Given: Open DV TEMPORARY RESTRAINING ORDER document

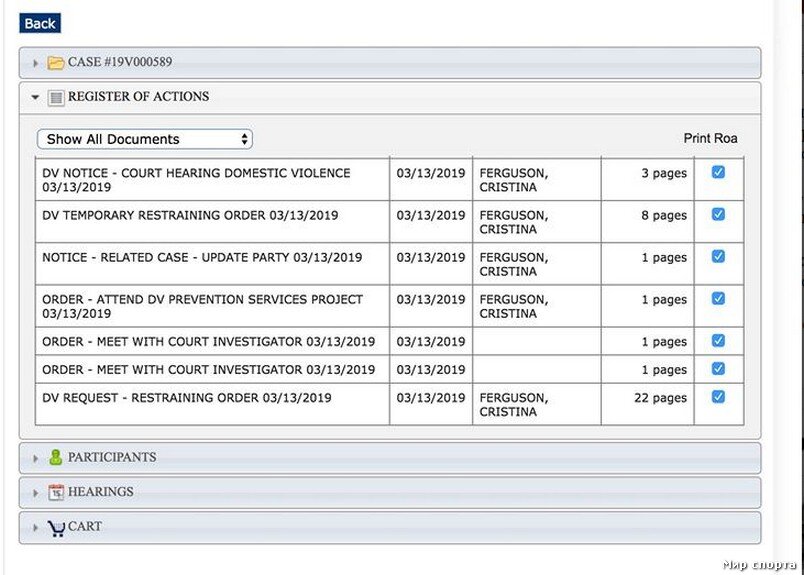Looking at the screenshot, I should 190,215.
